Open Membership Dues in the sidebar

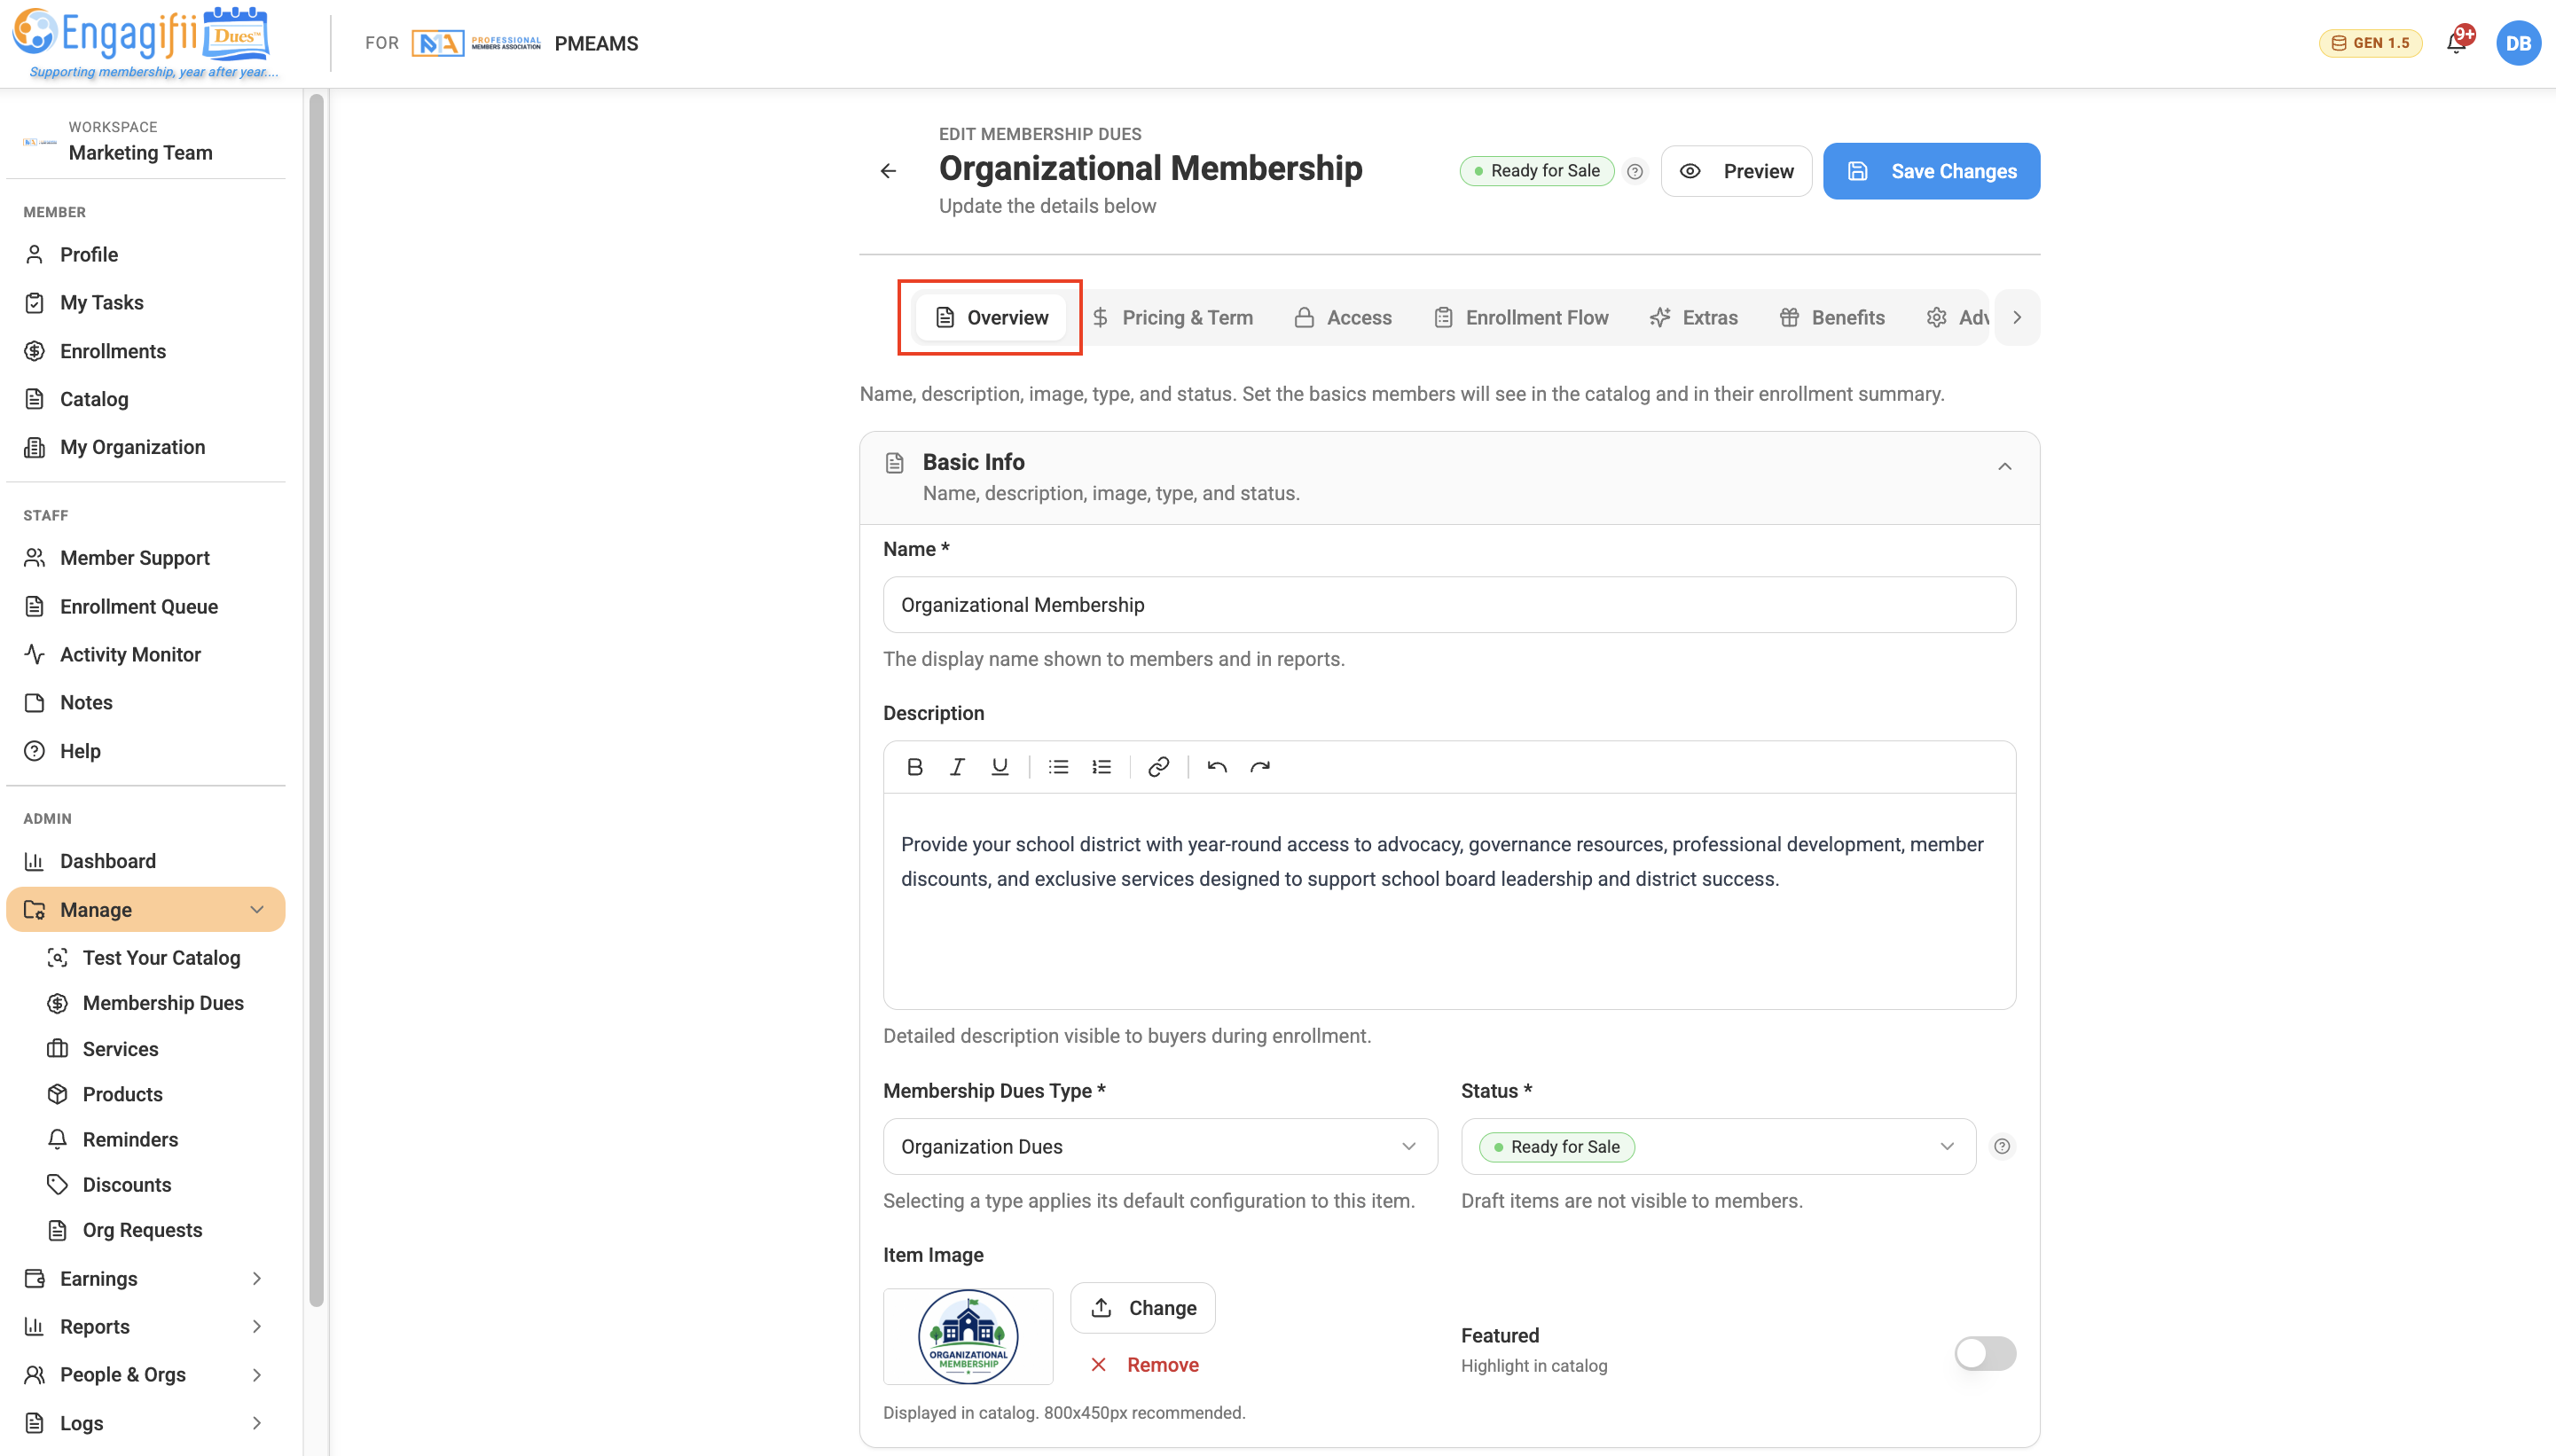click(x=163, y=1003)
